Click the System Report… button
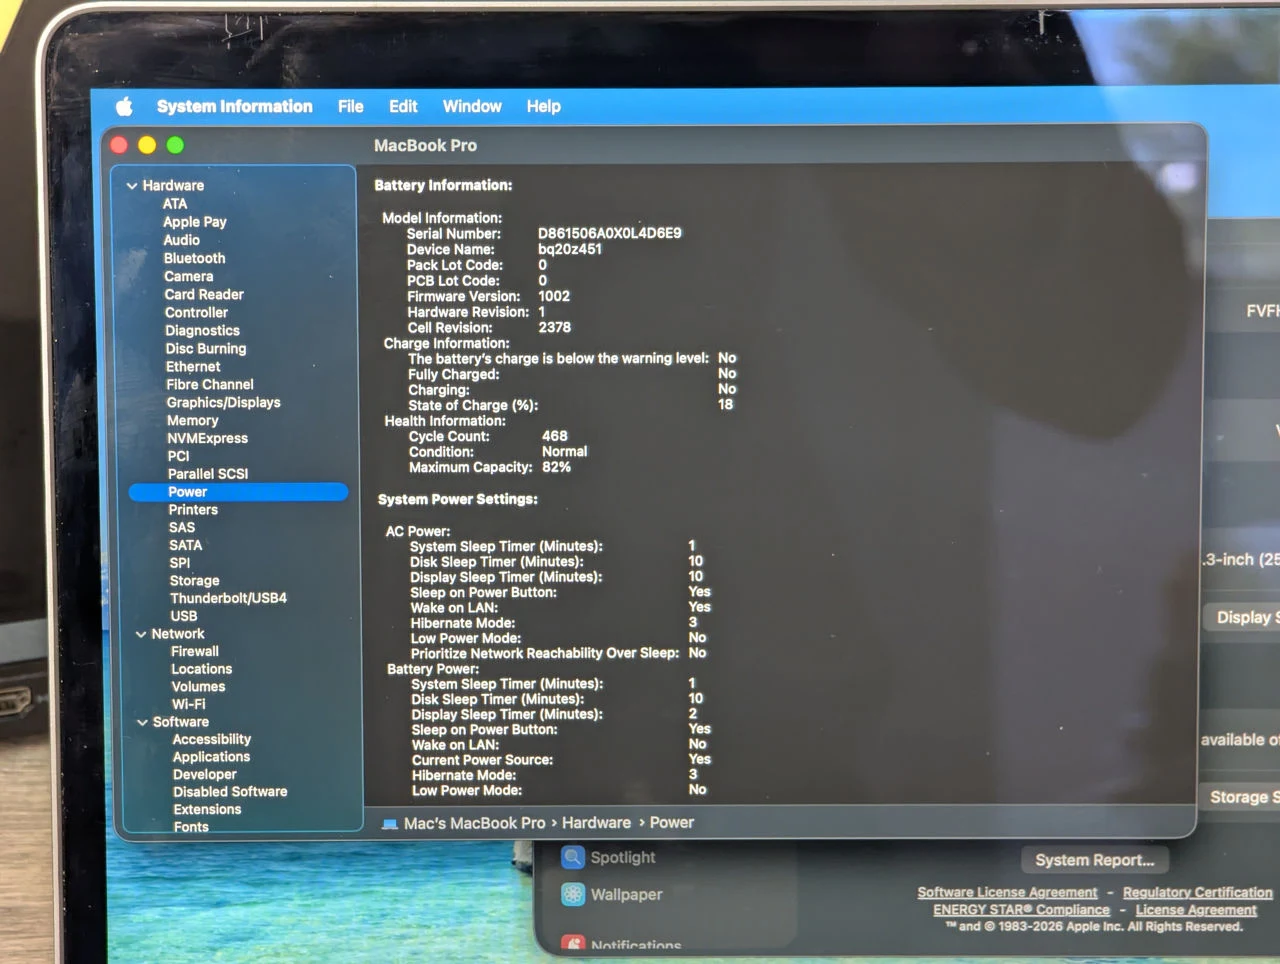Screen dimensions: 1280x964 (x=1095, y=860)
